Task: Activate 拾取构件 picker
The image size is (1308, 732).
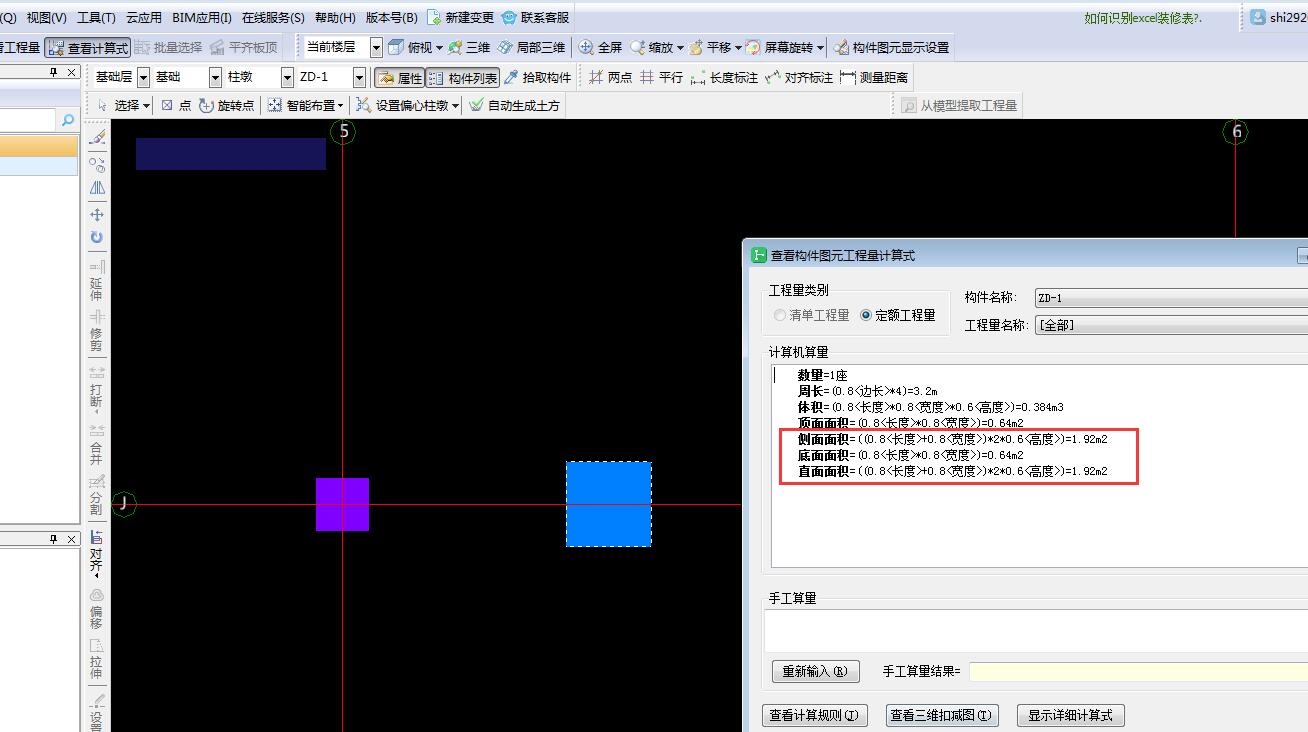Action: coord(538,77)
